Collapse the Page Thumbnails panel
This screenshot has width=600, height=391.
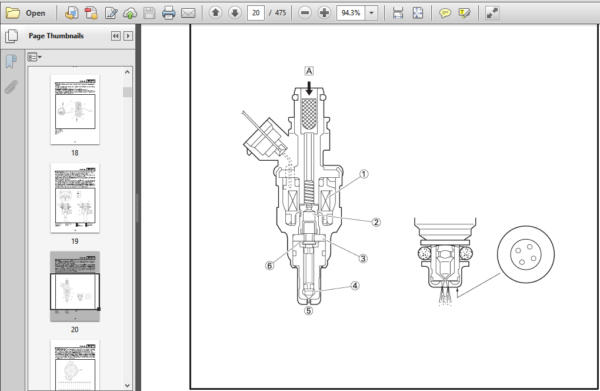point(116,36)
